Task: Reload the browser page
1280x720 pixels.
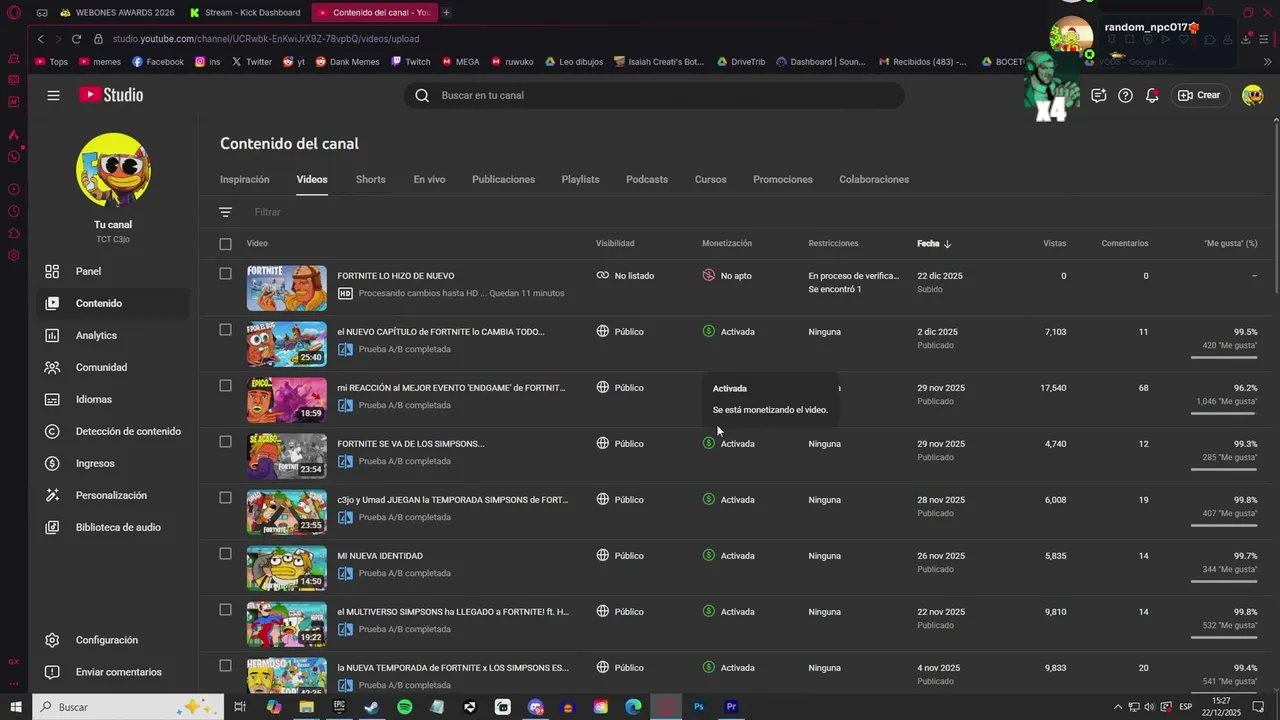Action: [x=76, y=39]
